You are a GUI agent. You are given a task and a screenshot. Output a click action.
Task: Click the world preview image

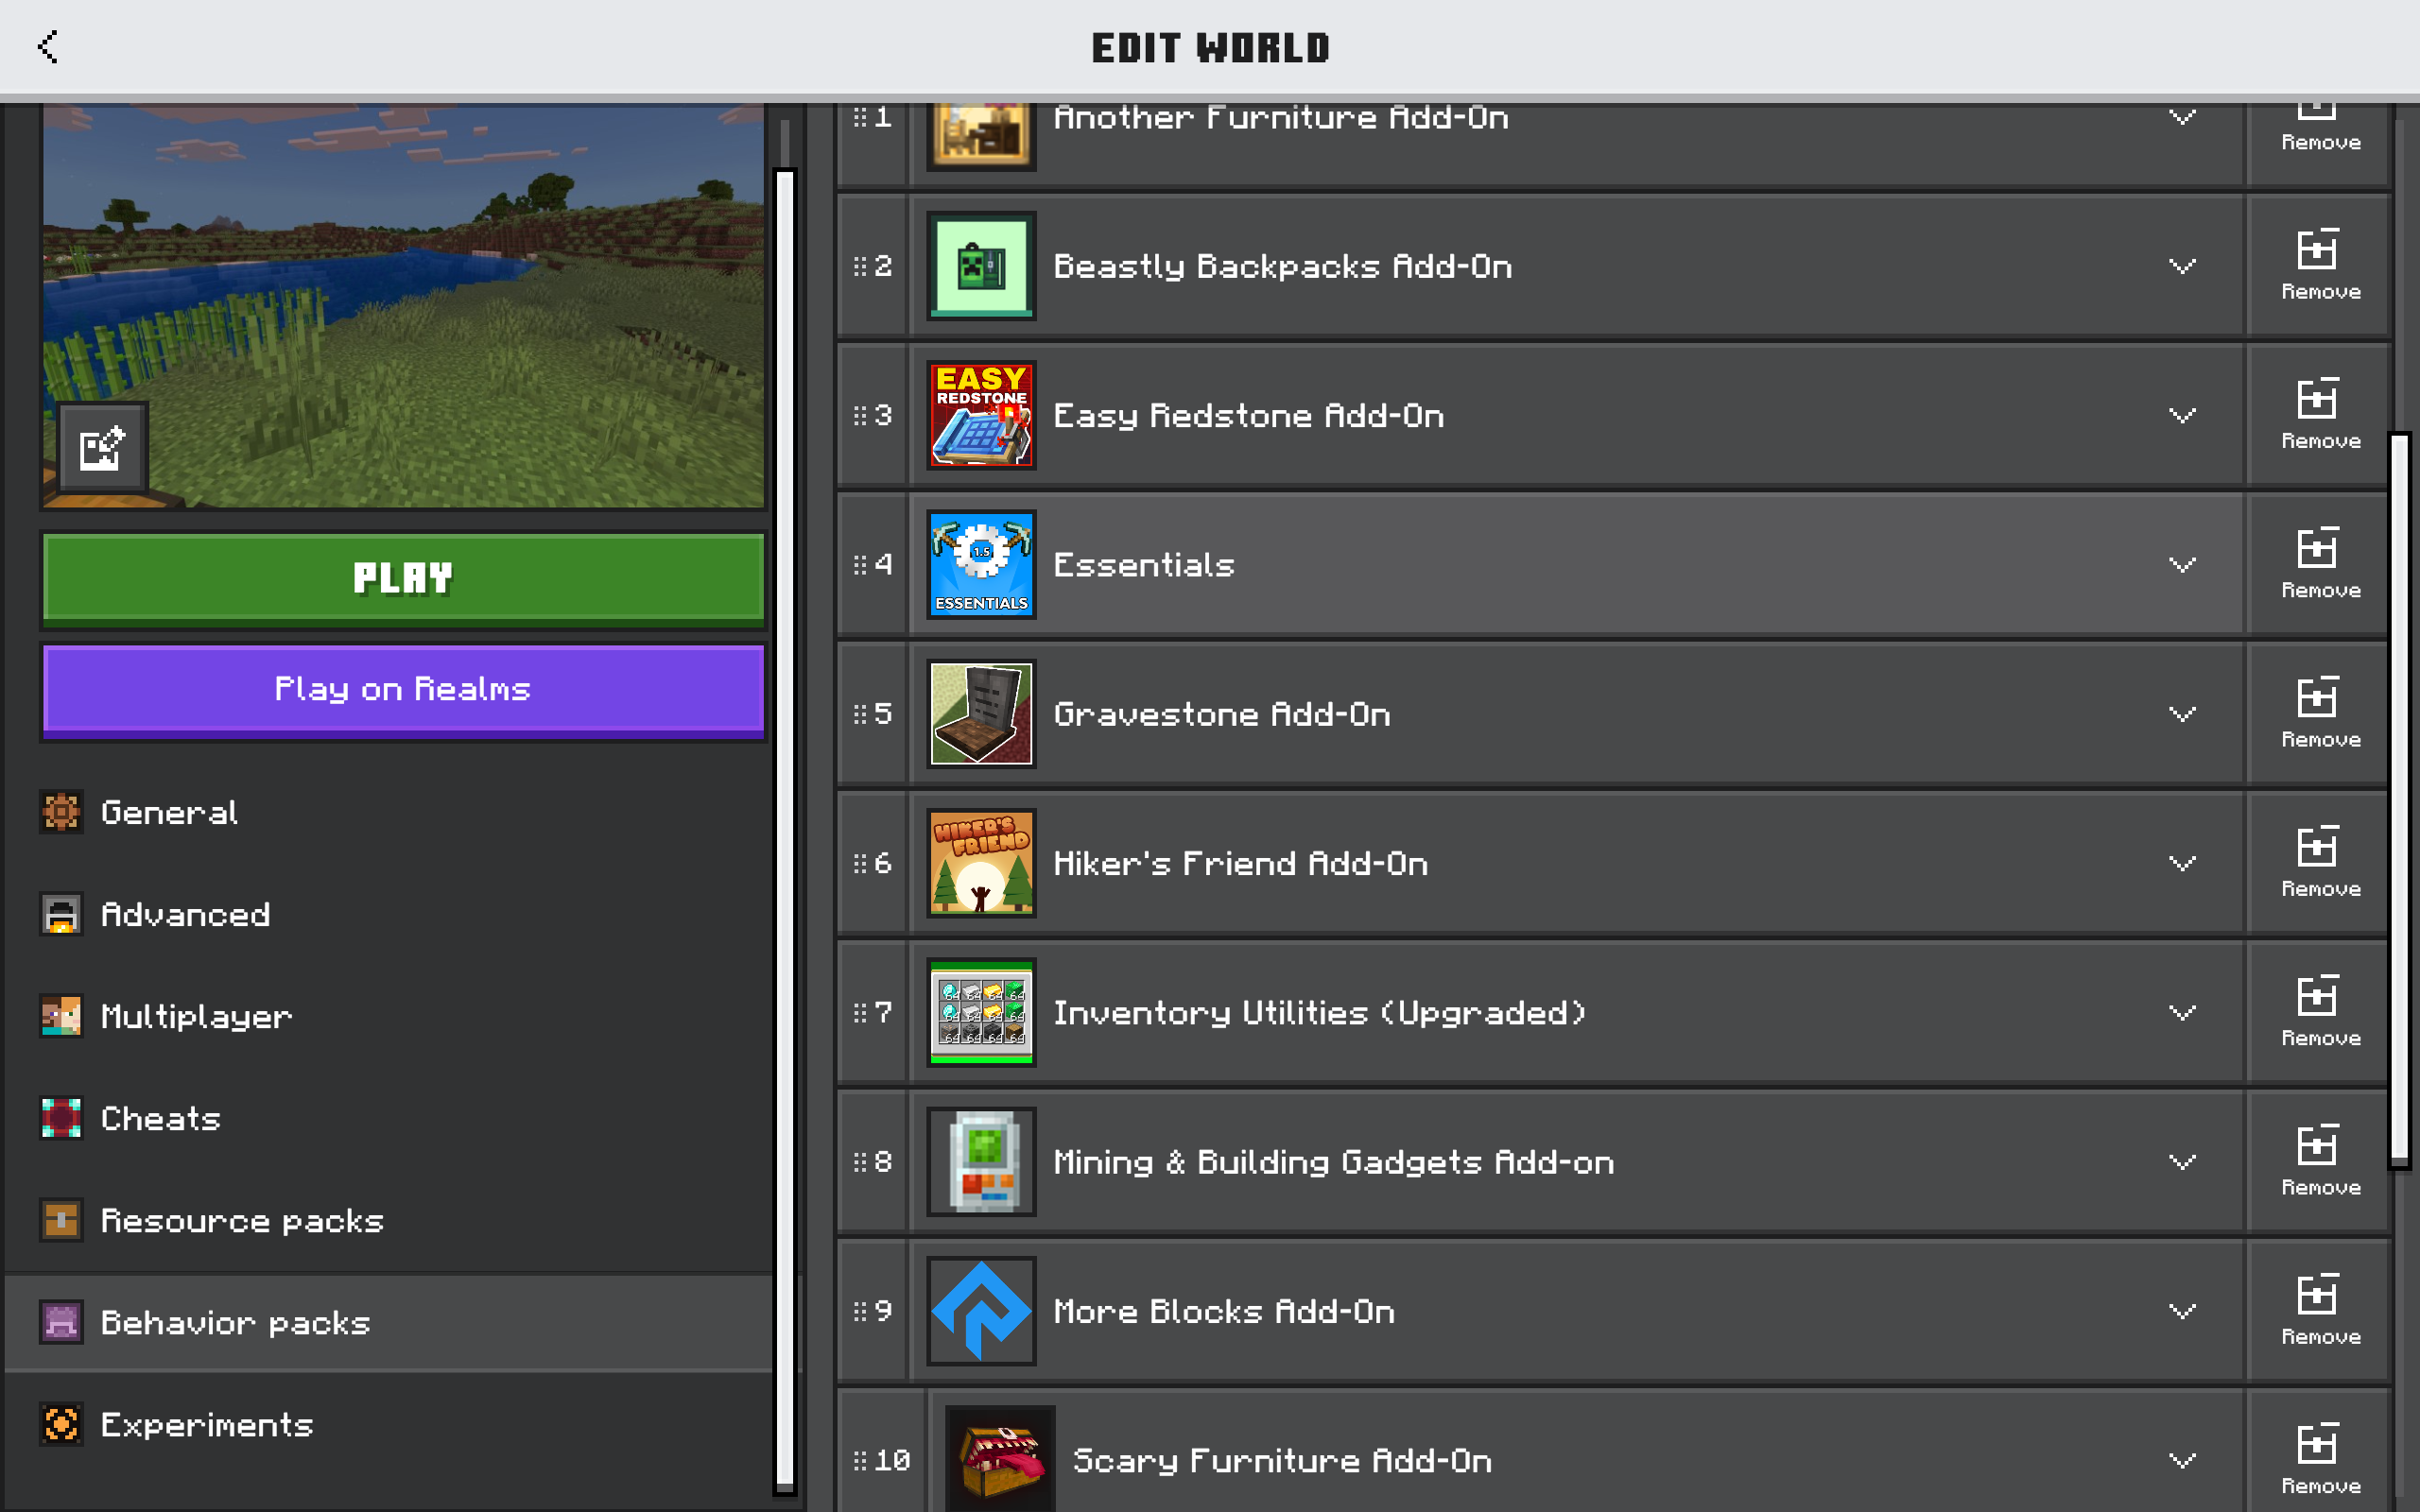[x=403, y=305]
